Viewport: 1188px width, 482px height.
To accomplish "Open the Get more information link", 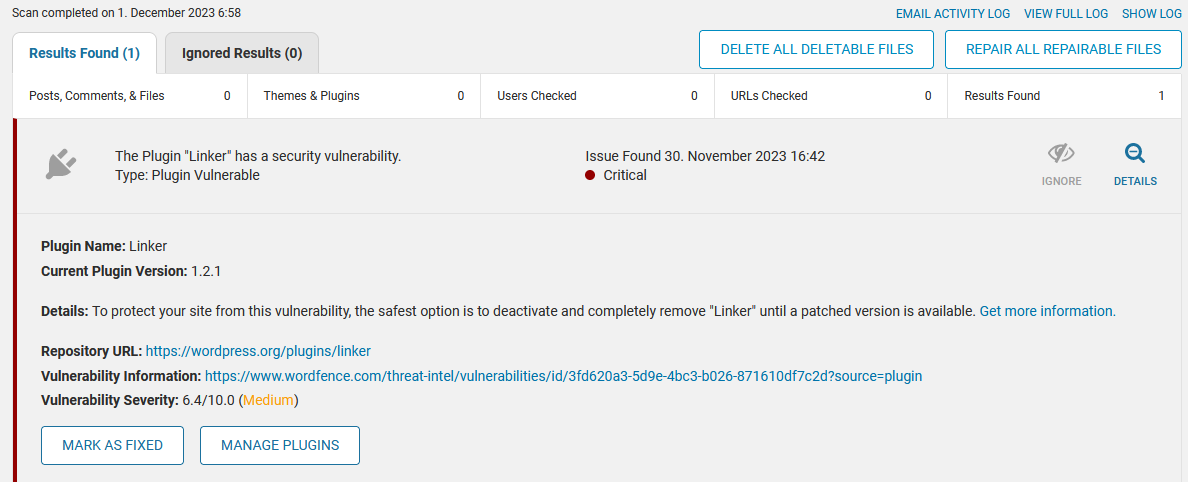I will [1047, 311].
